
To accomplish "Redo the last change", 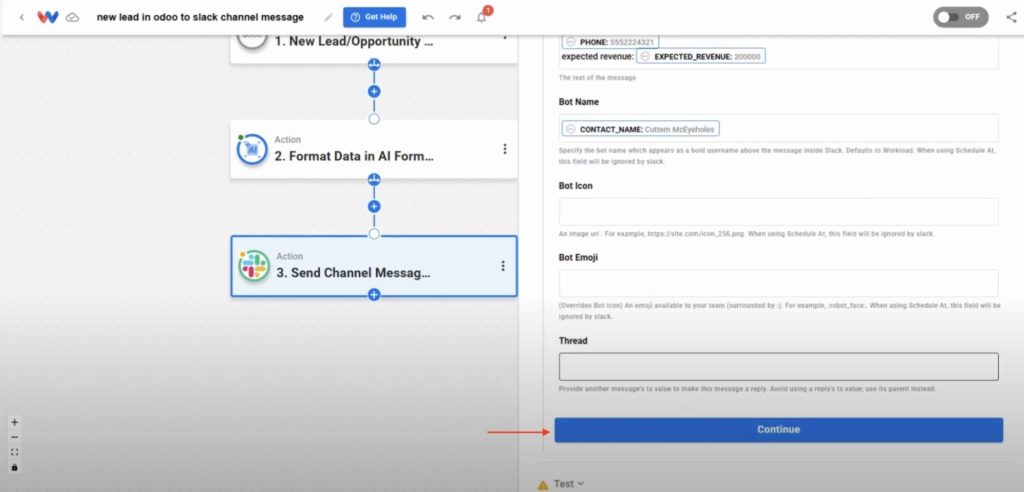I will [455, 18].
